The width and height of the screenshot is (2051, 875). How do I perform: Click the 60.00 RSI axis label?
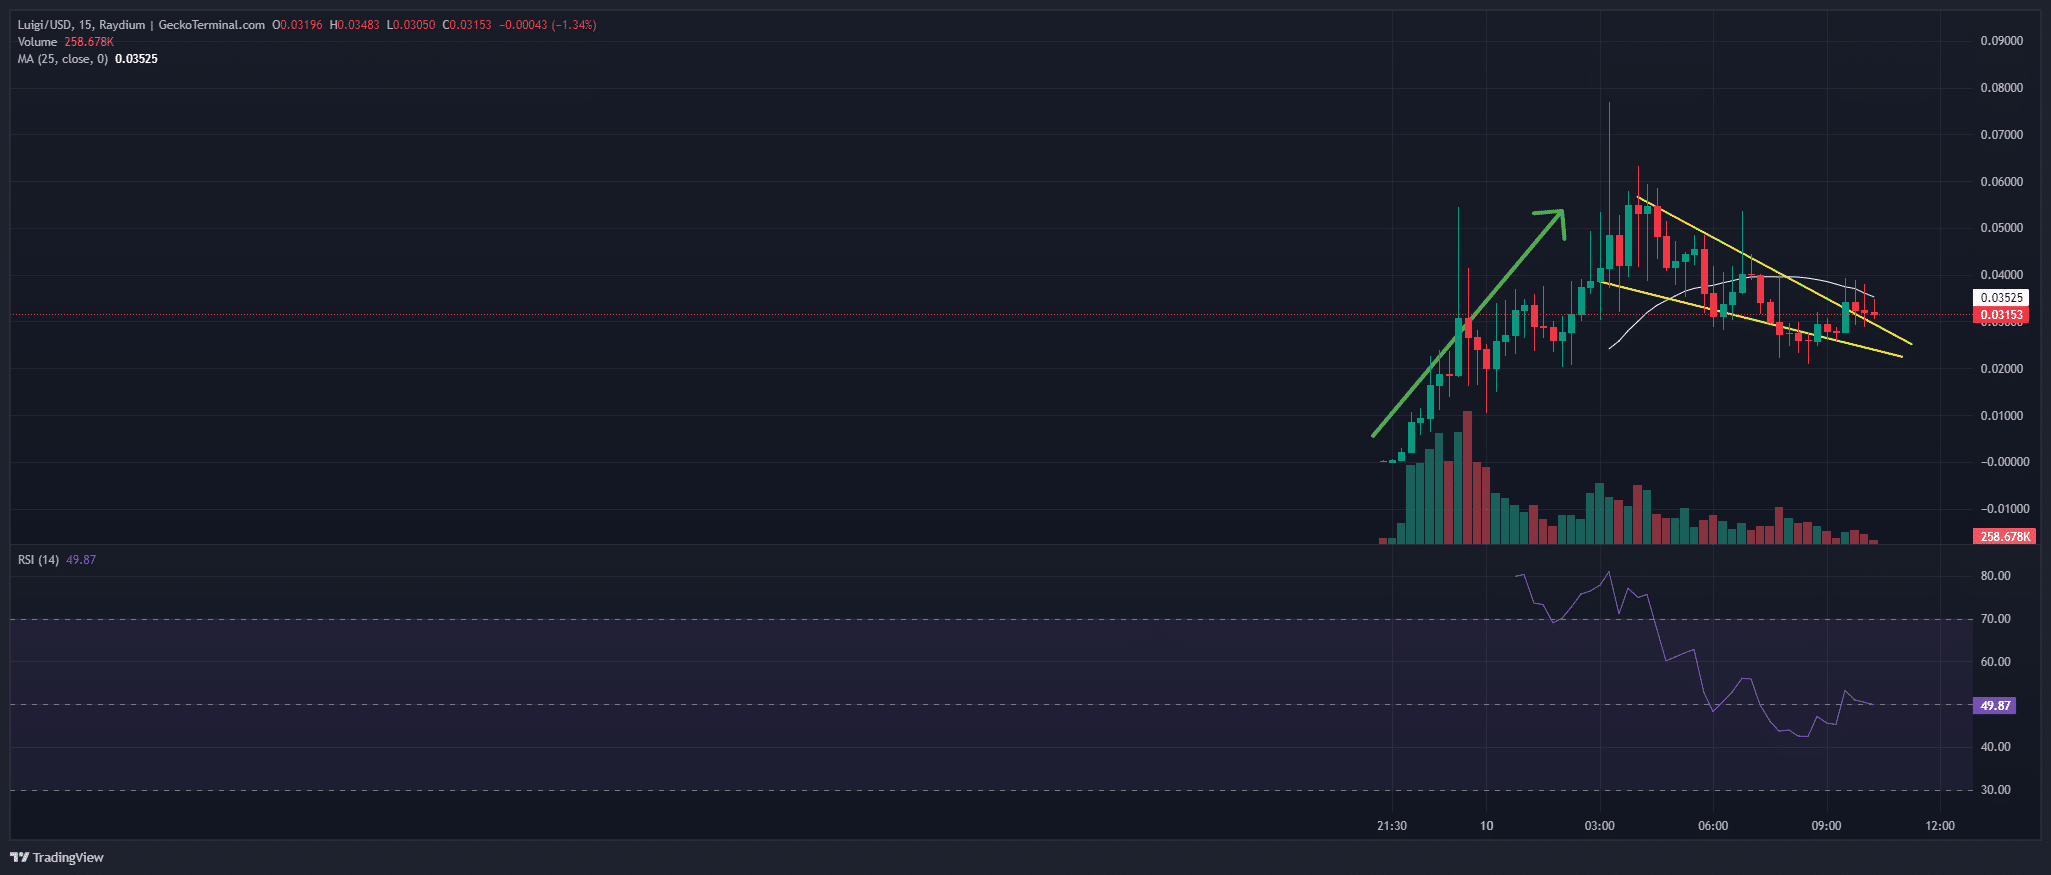1995,662
